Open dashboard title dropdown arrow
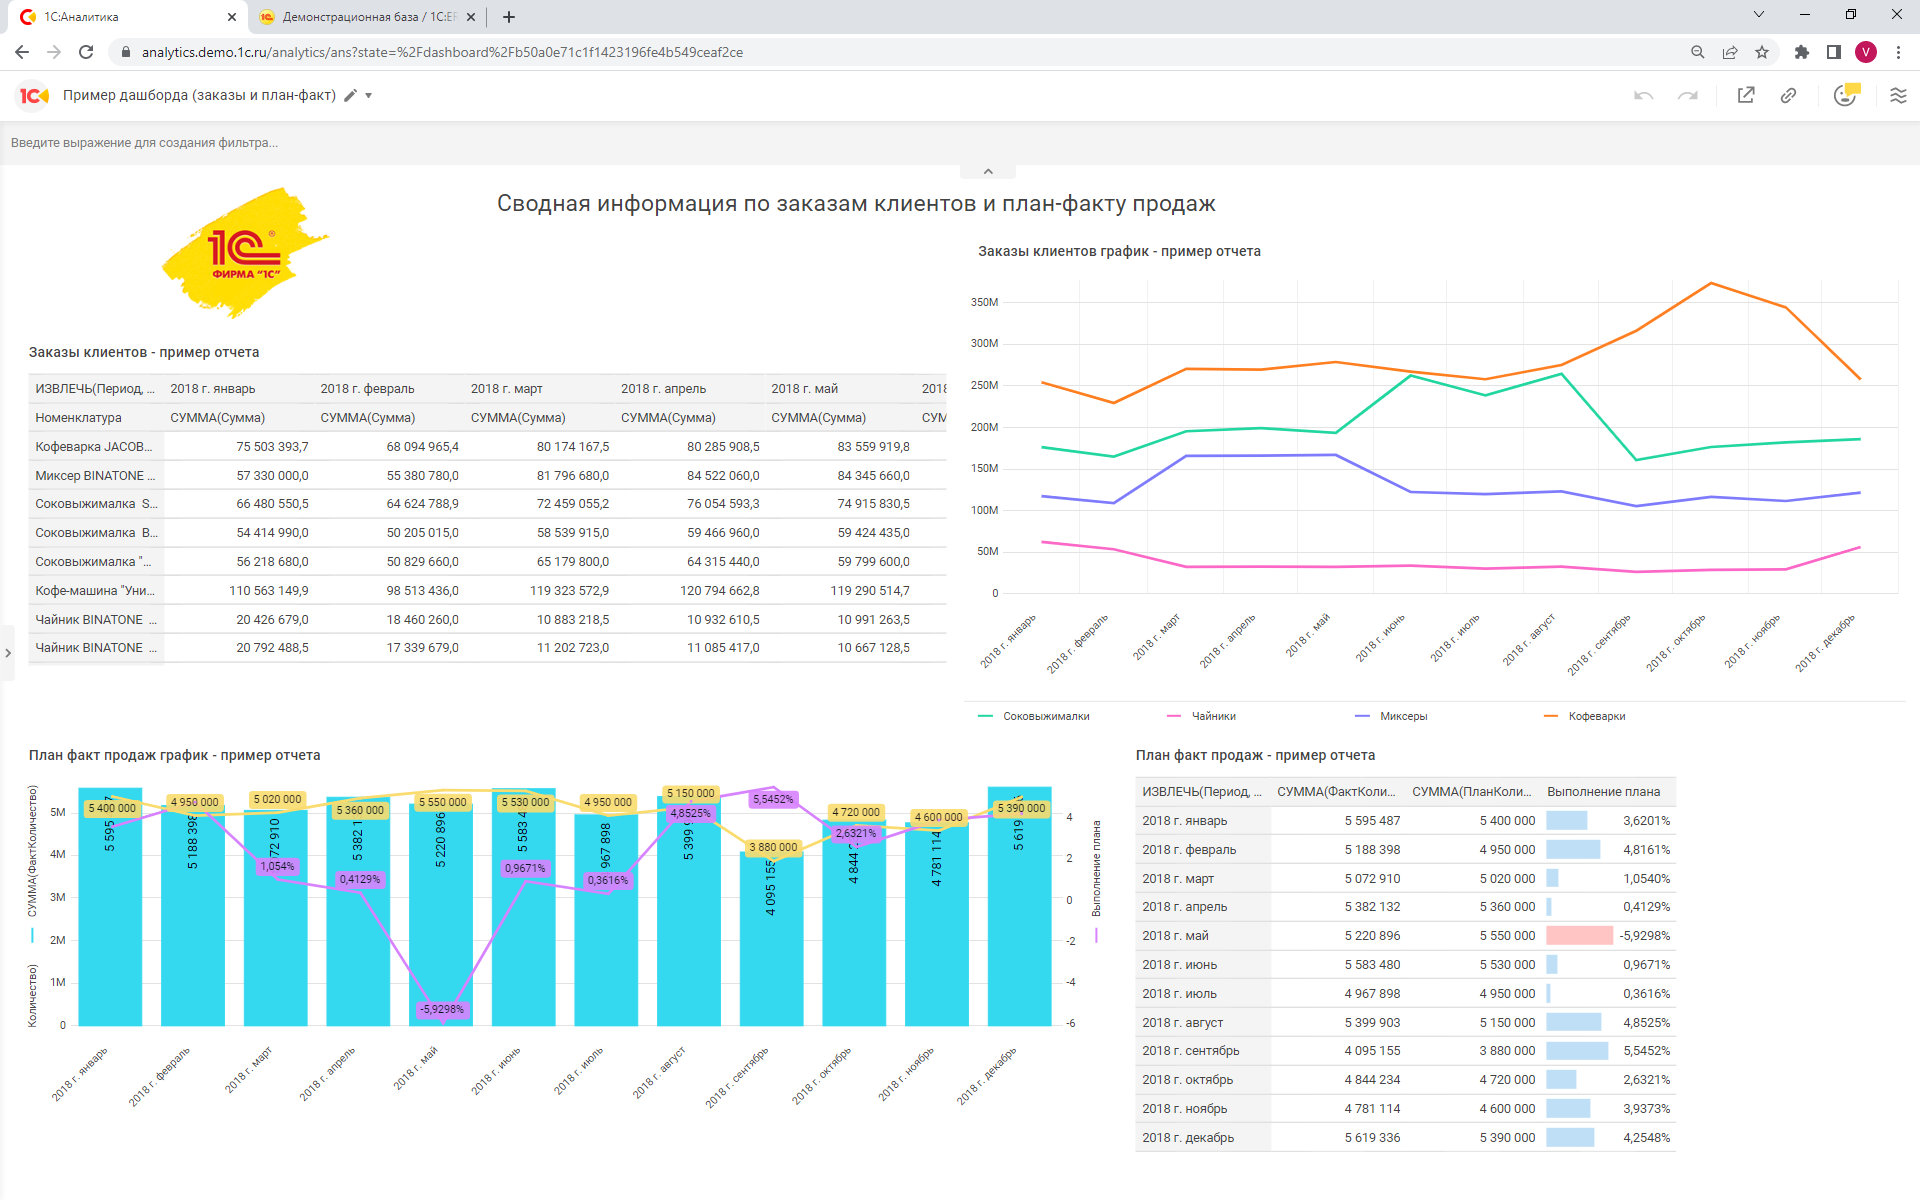This screenshot has width=1920, height=1200. (x=369, y=96)
